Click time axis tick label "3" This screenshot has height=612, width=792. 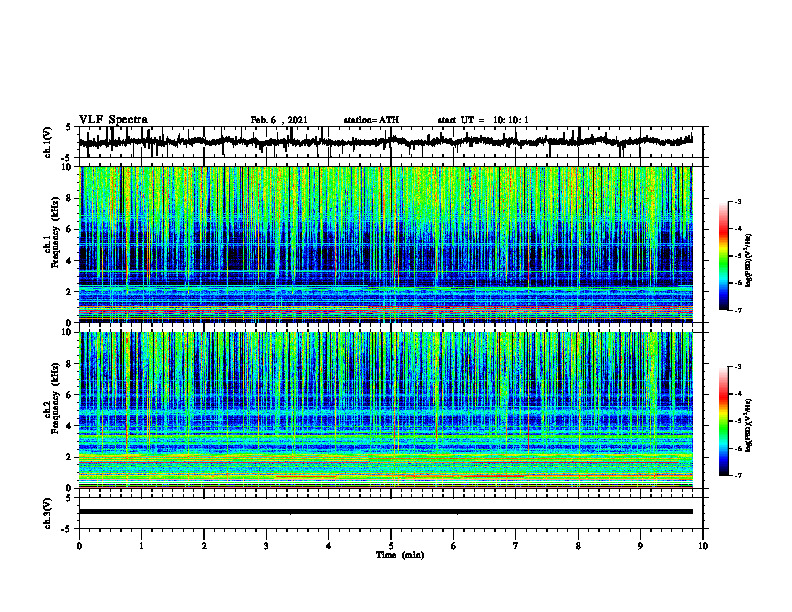pos(266,546)
